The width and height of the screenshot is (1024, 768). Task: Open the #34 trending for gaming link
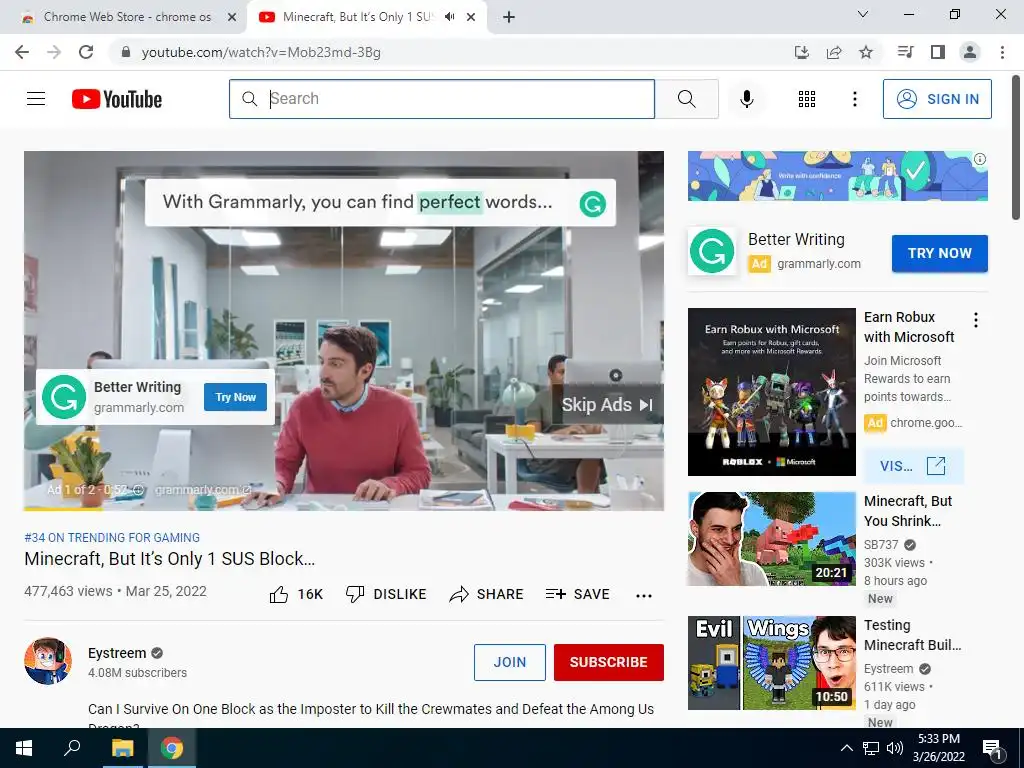click(112, 537)
